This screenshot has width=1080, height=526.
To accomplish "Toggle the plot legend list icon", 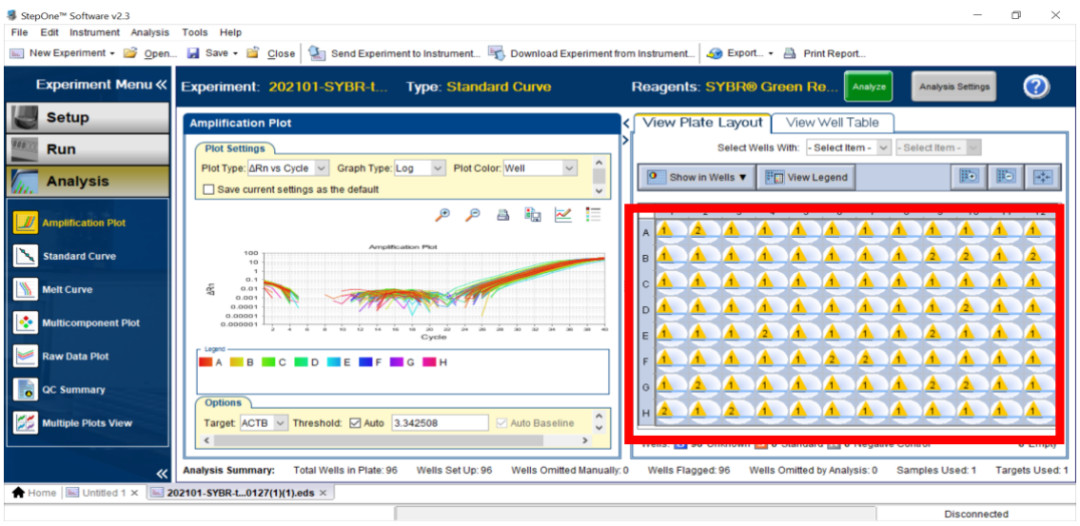I will [593, 214].
